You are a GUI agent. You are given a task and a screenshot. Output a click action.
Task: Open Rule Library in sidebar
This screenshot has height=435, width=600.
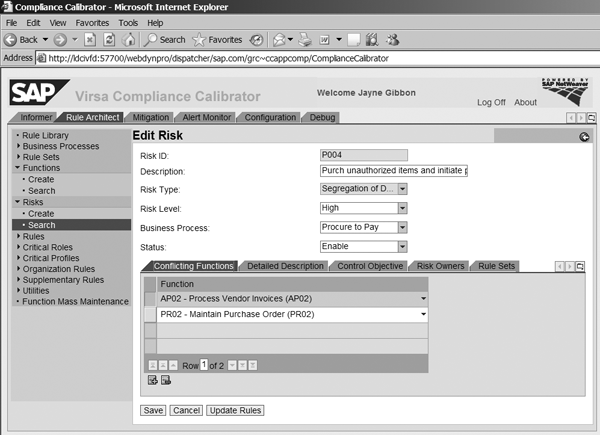[45, 135]
